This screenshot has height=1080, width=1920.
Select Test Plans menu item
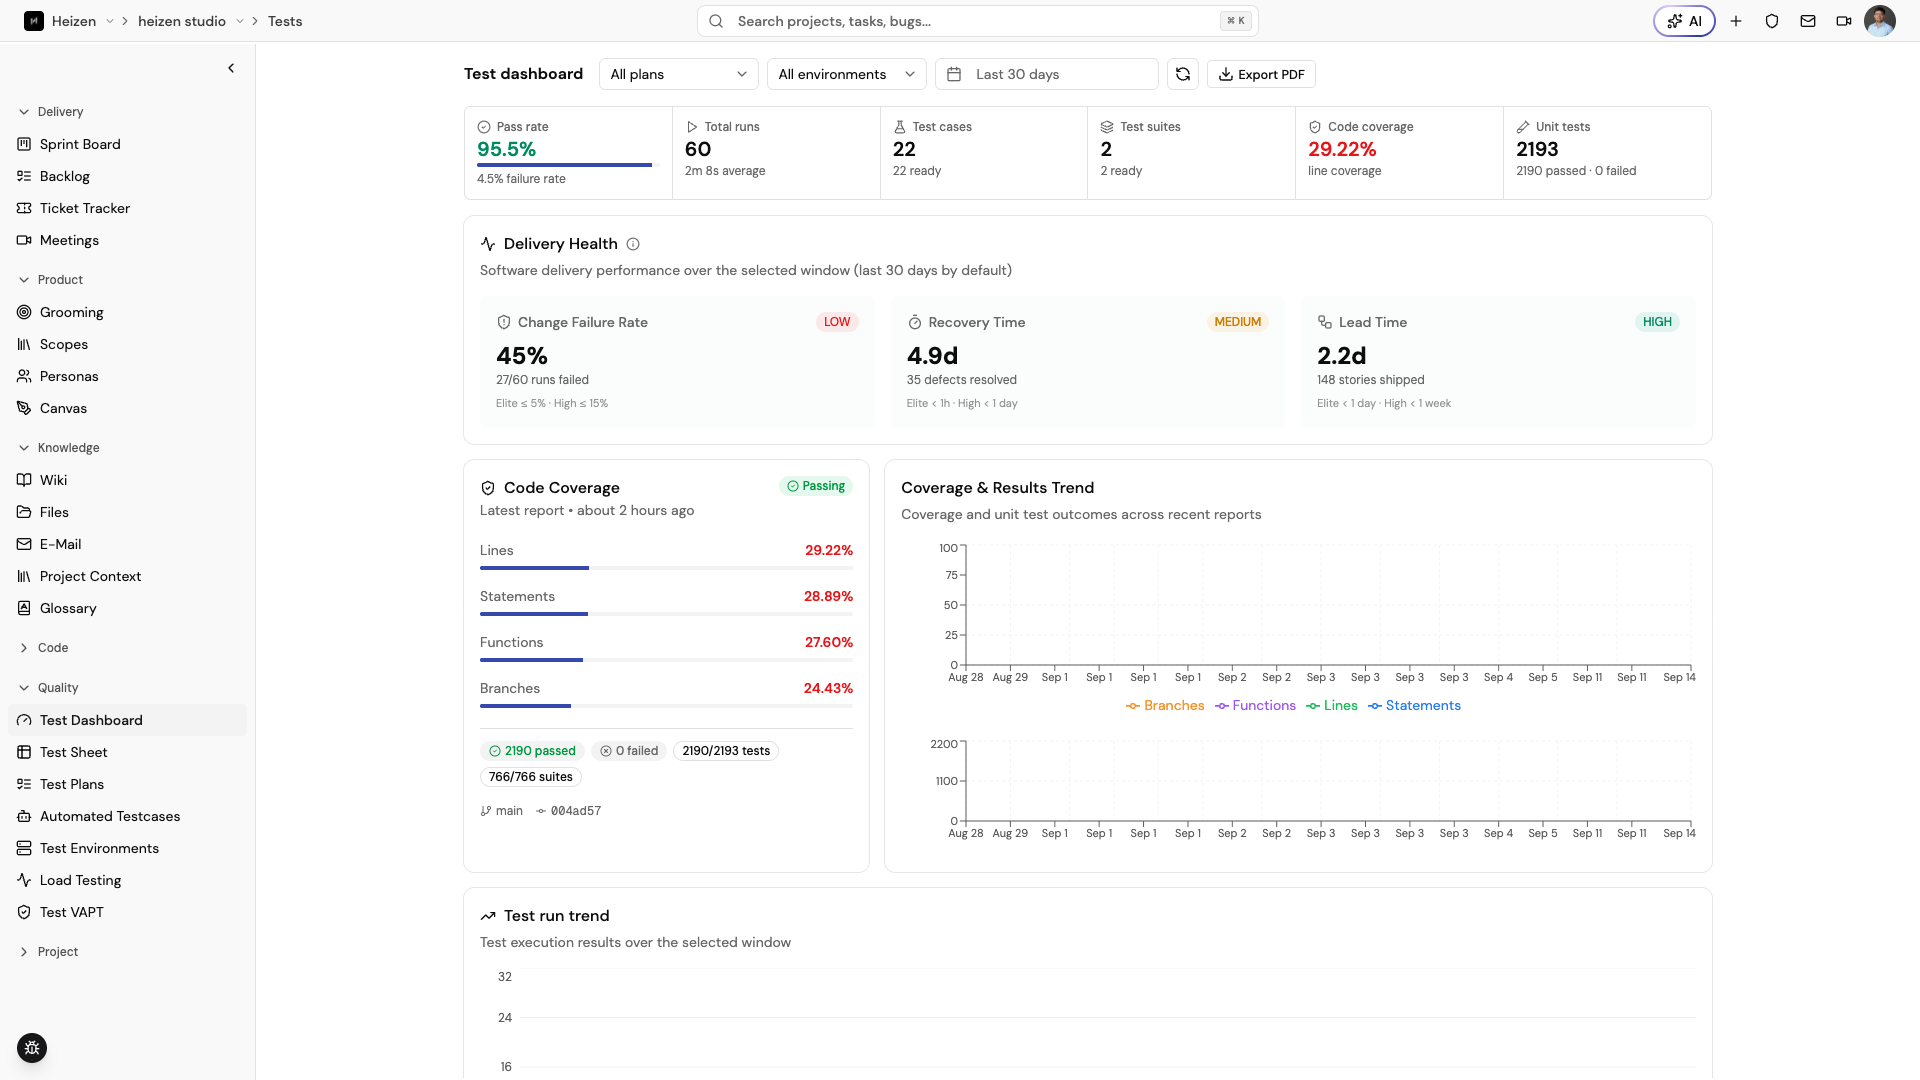[x=127, y=784]
